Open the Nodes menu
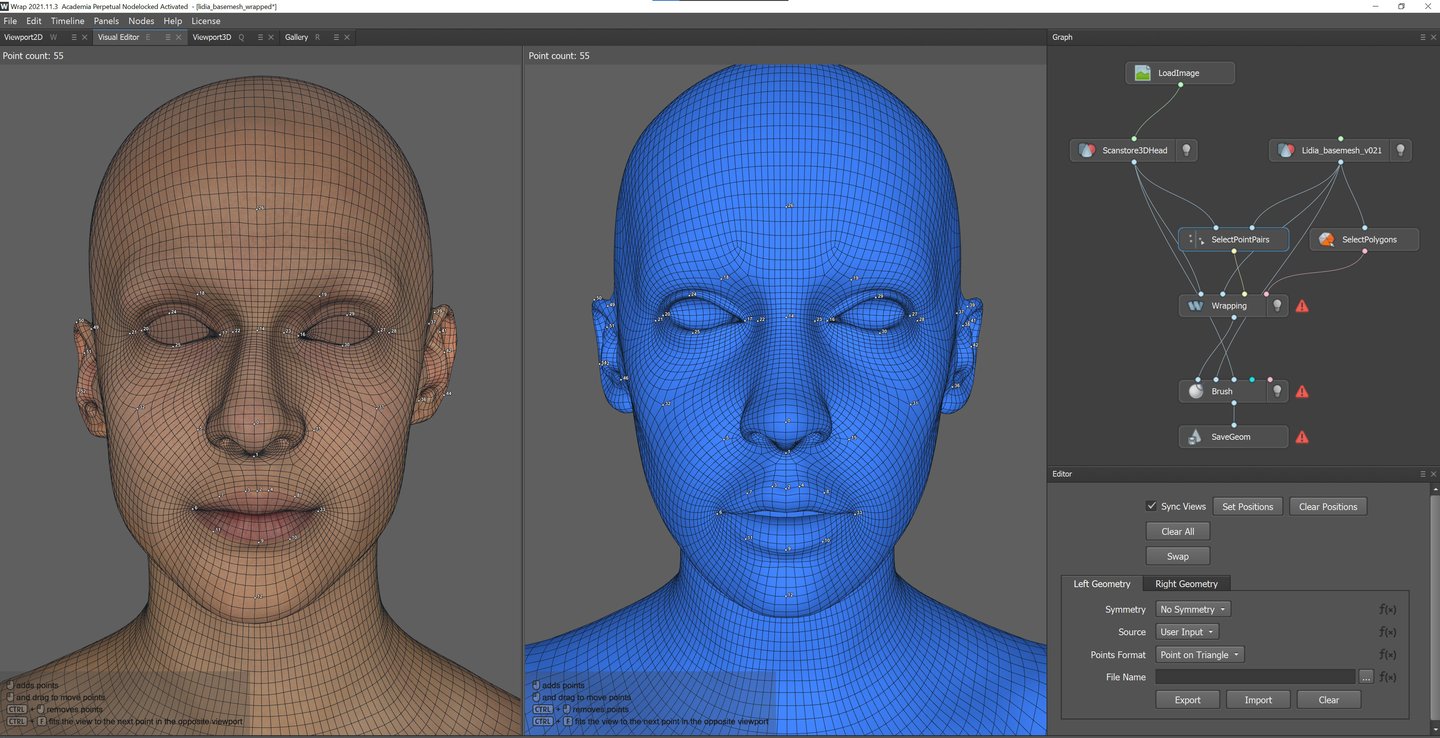Viewport: 1440px width, 738px height. pyautogui.click(x=141, y=21)
